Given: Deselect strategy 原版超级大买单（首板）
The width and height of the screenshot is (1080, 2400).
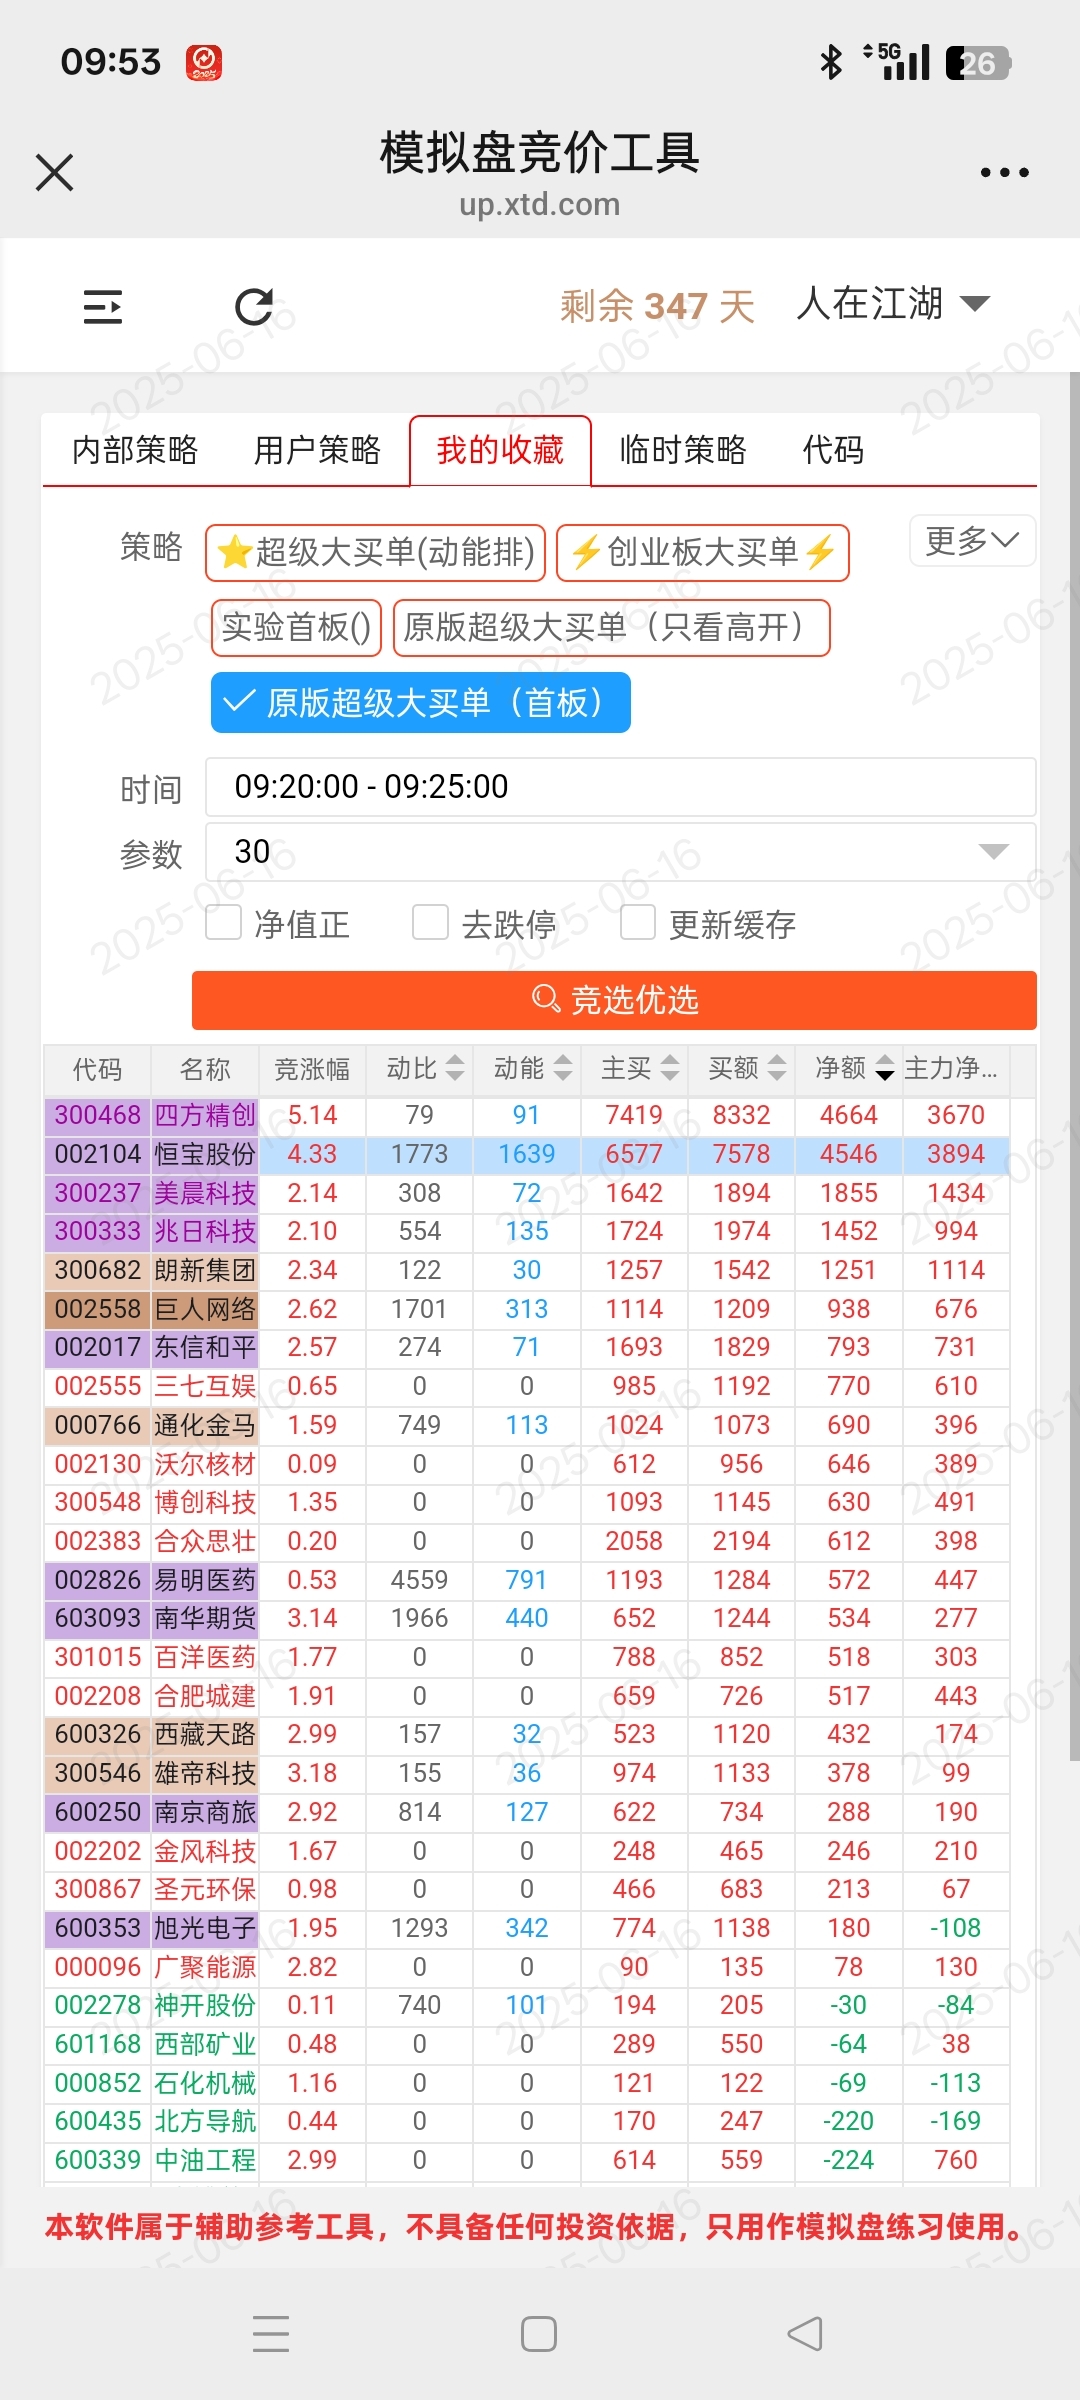Looking at the screenshot, I should (420, 703).
